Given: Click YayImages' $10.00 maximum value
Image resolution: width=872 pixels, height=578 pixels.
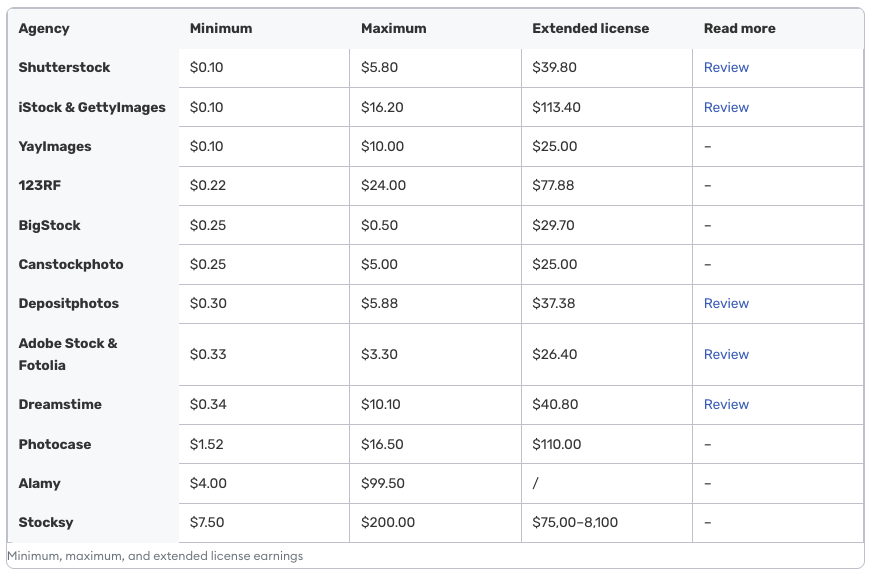Looking at the screenshot, I should coord(382,146).
